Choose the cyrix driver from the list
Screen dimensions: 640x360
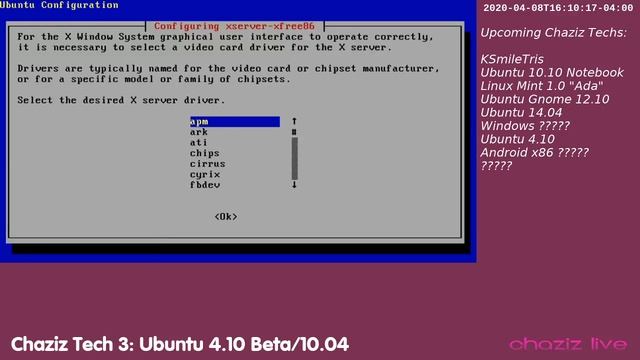click(x=205, y=175)
